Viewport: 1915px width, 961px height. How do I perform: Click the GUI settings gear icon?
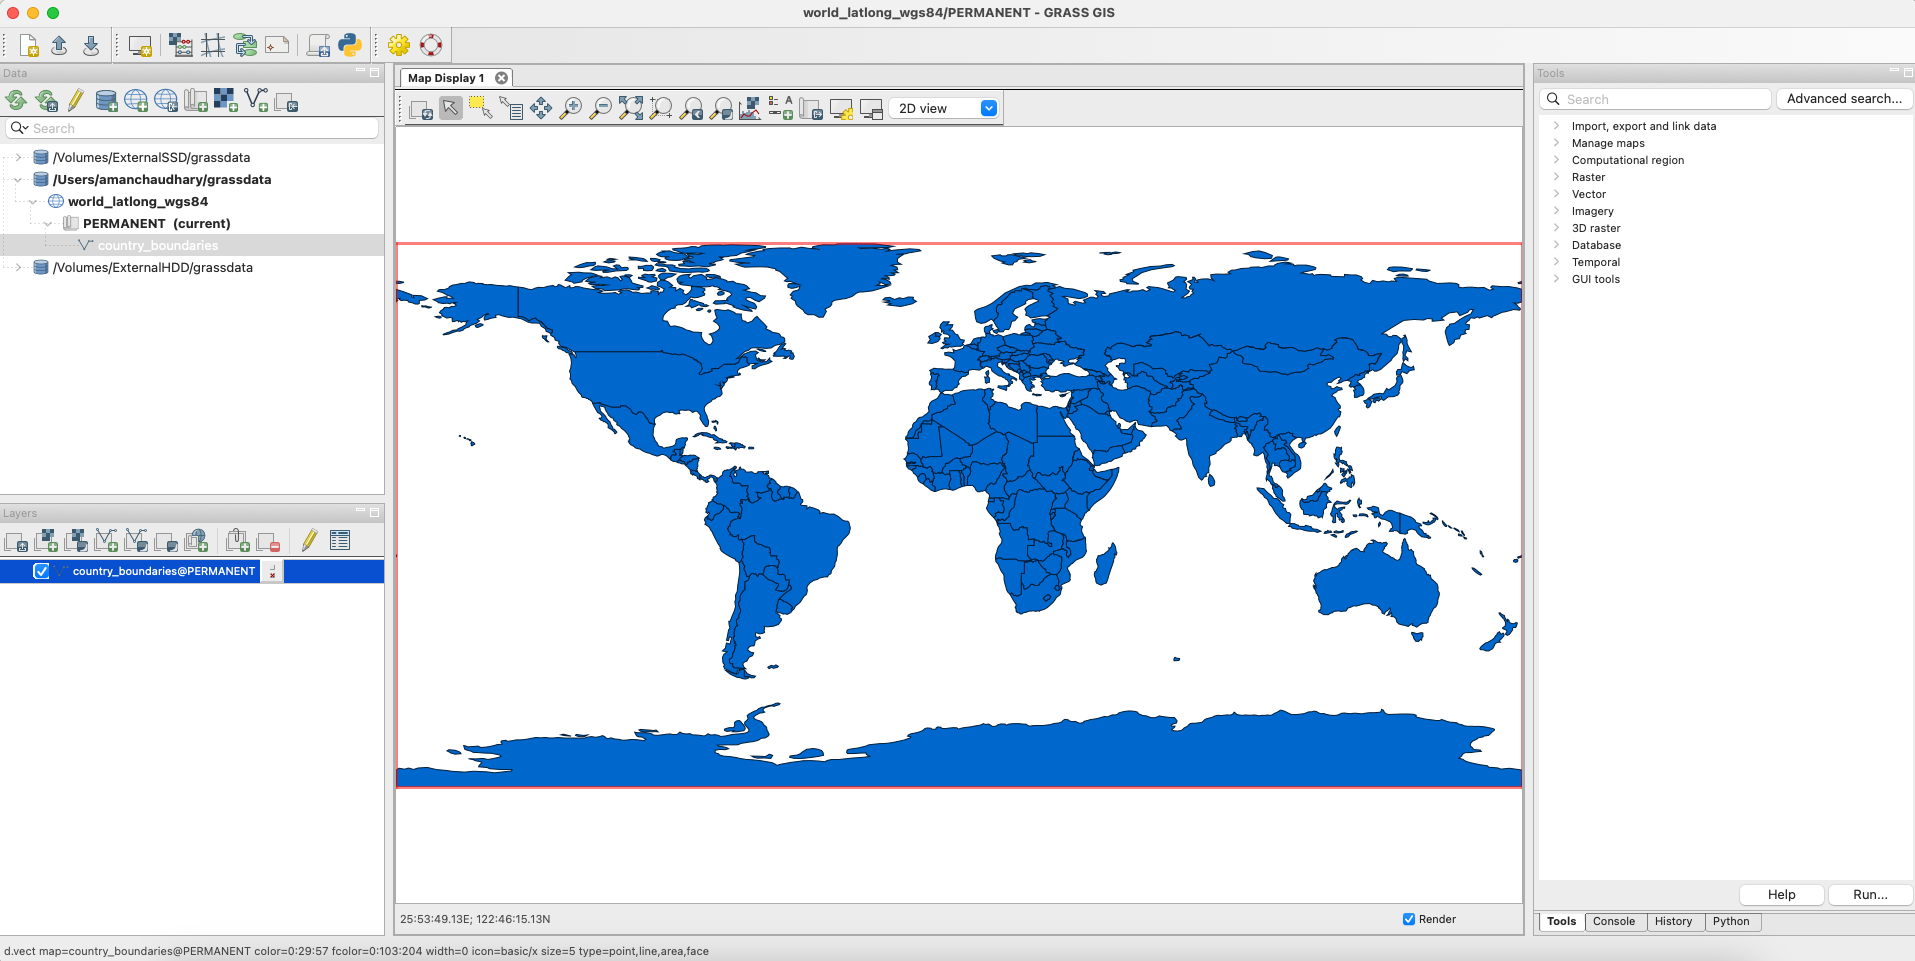[x=399, y=45]
